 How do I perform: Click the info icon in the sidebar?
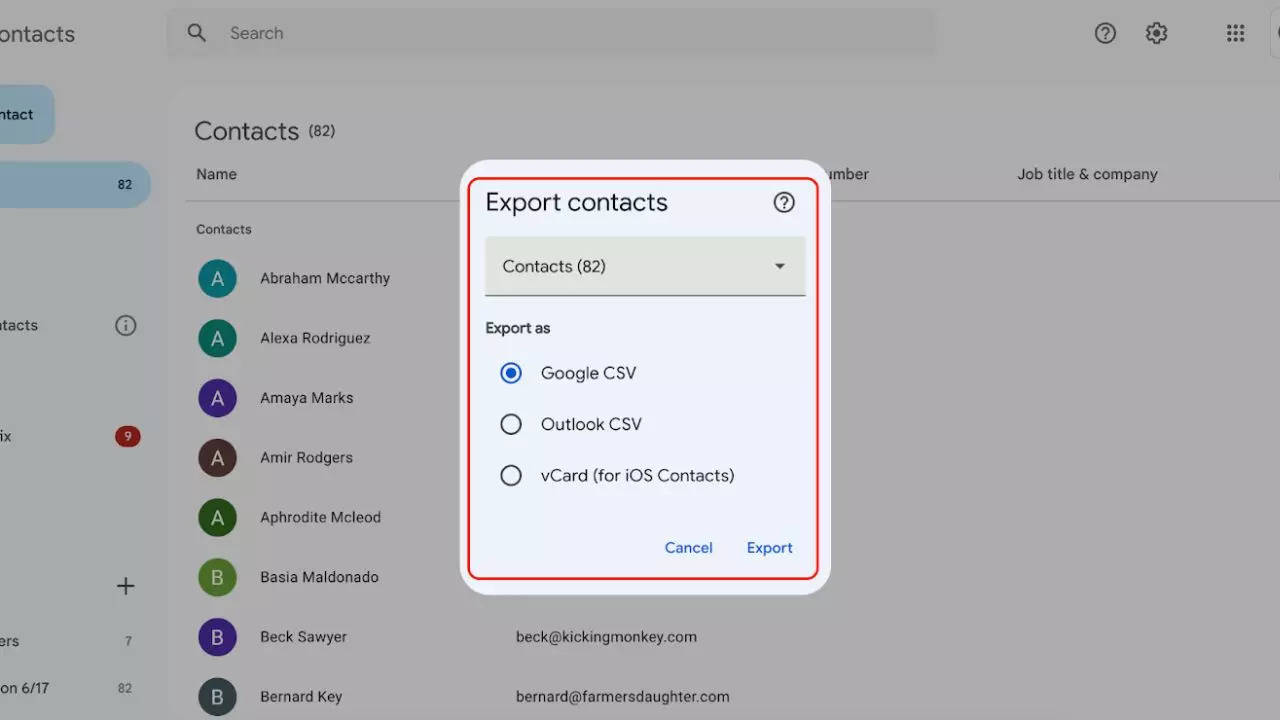(125, 325)
